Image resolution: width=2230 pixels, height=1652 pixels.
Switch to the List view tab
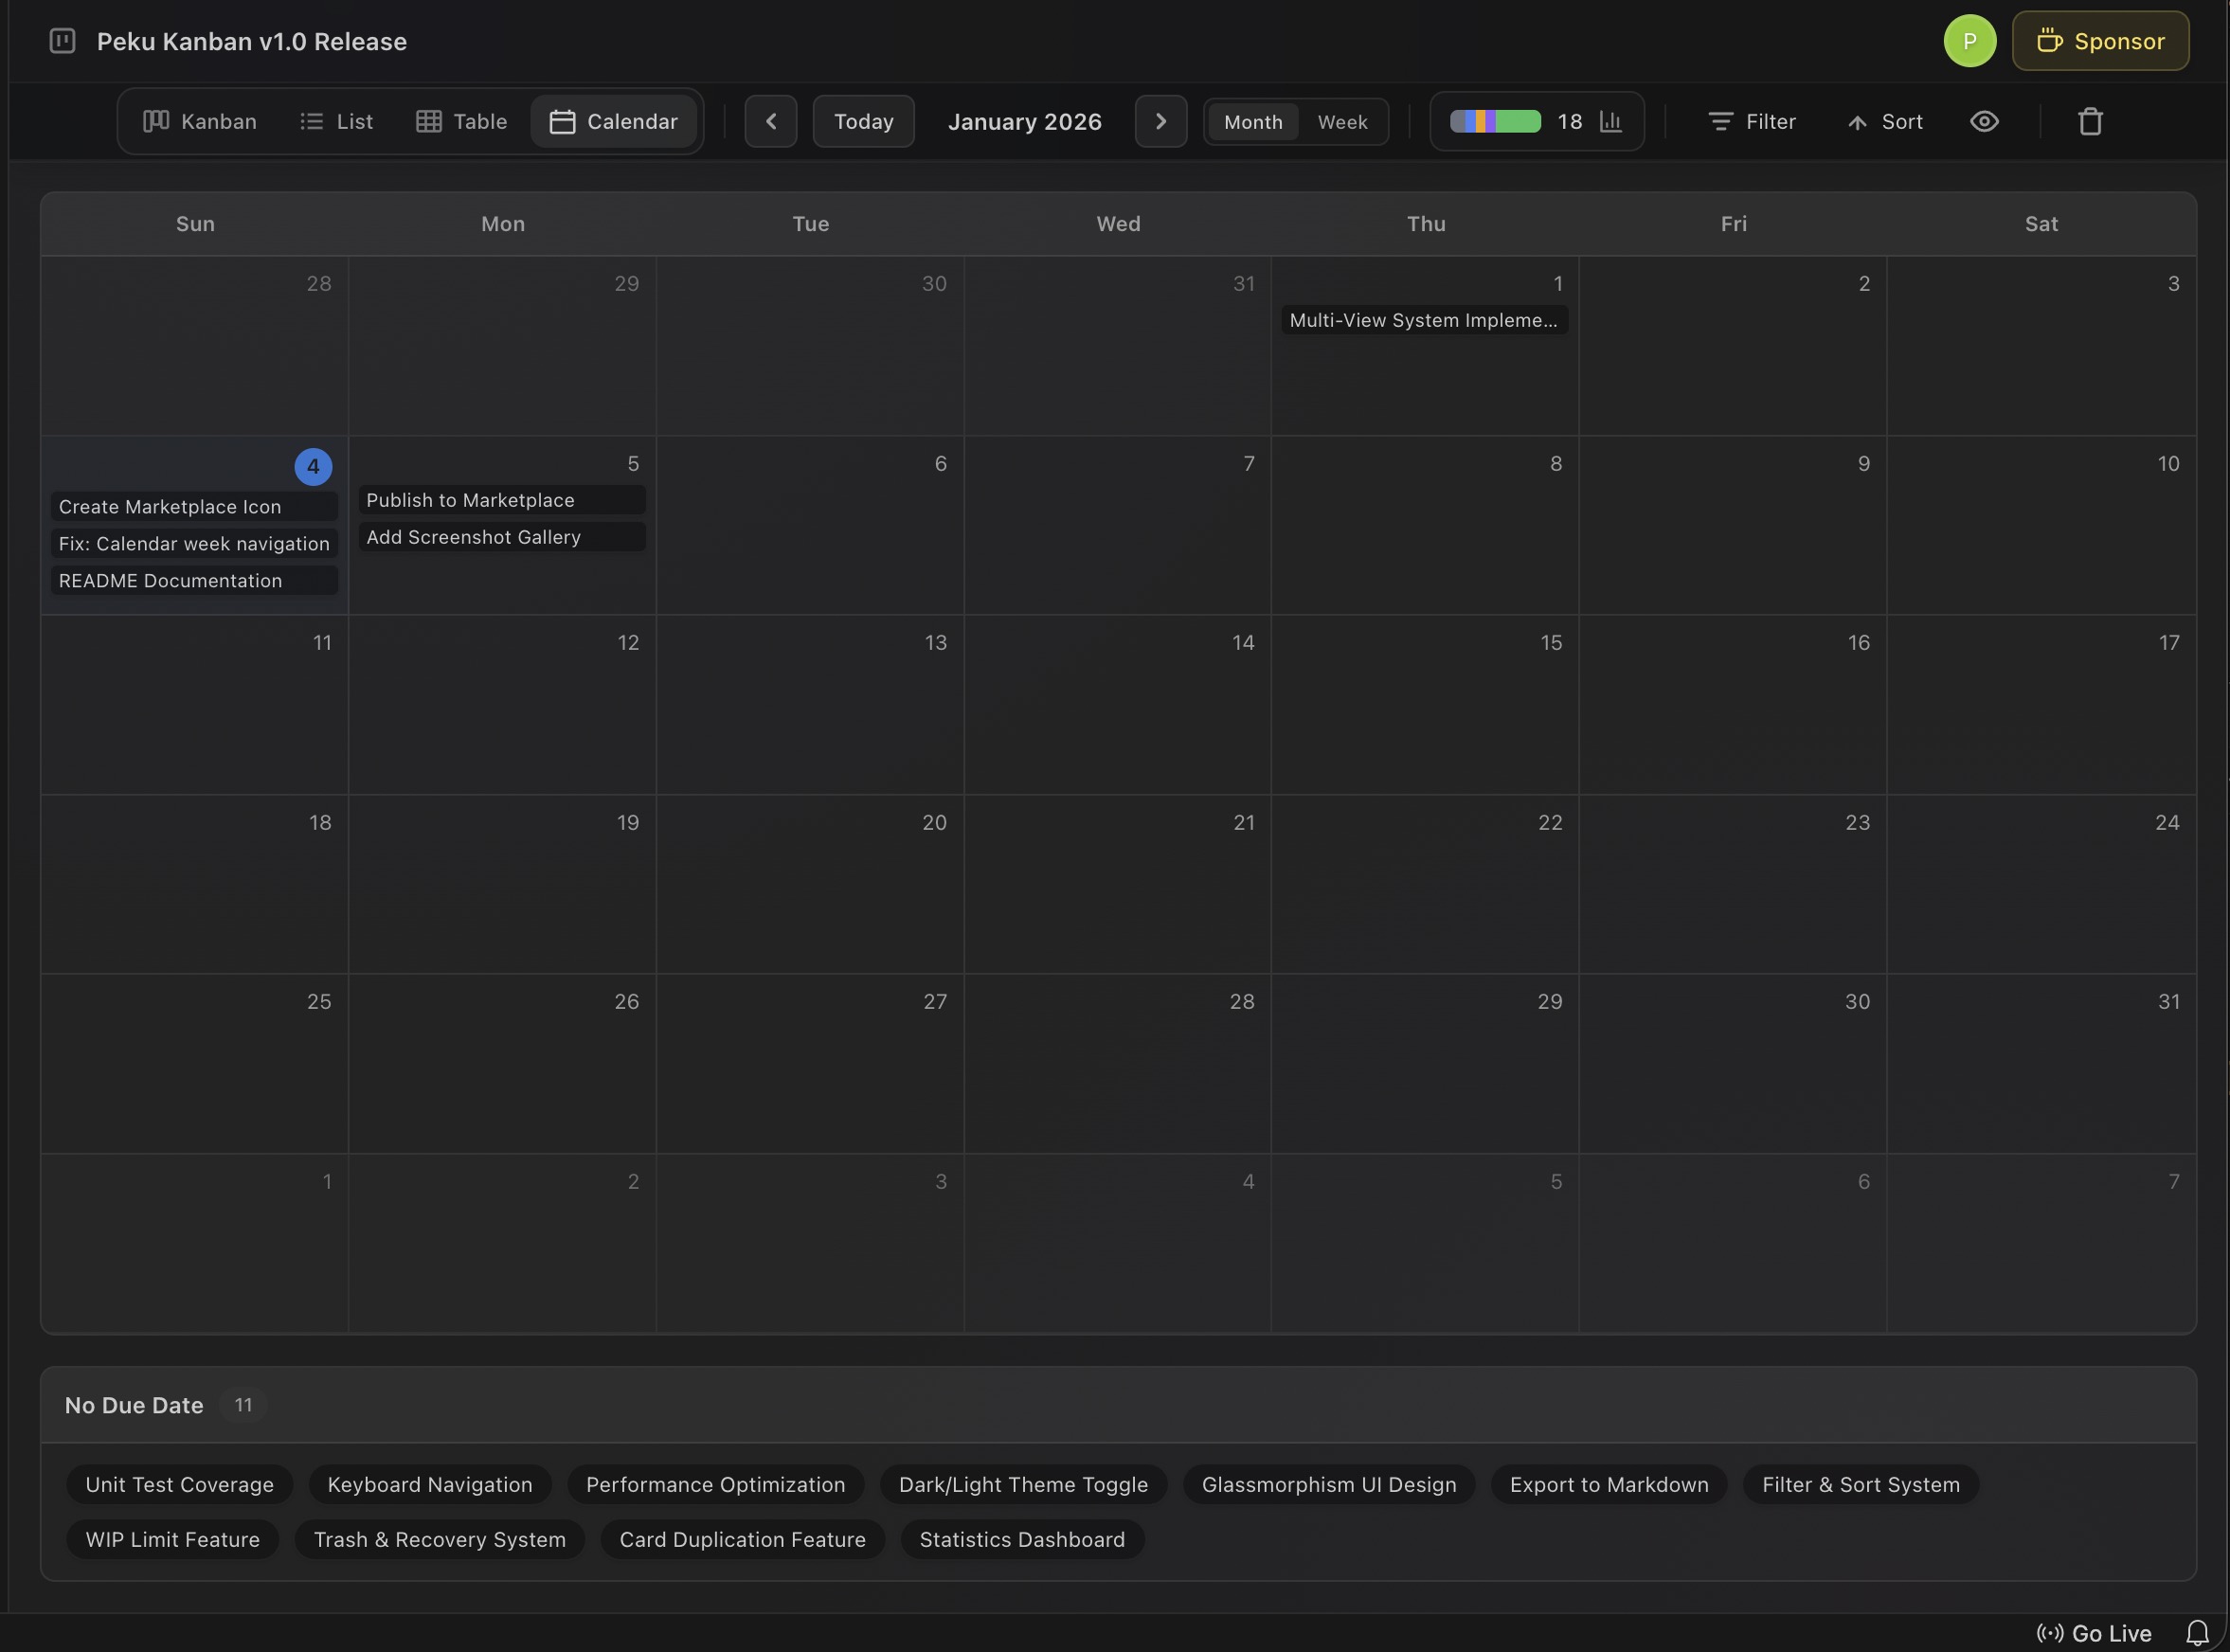point(336,121)
